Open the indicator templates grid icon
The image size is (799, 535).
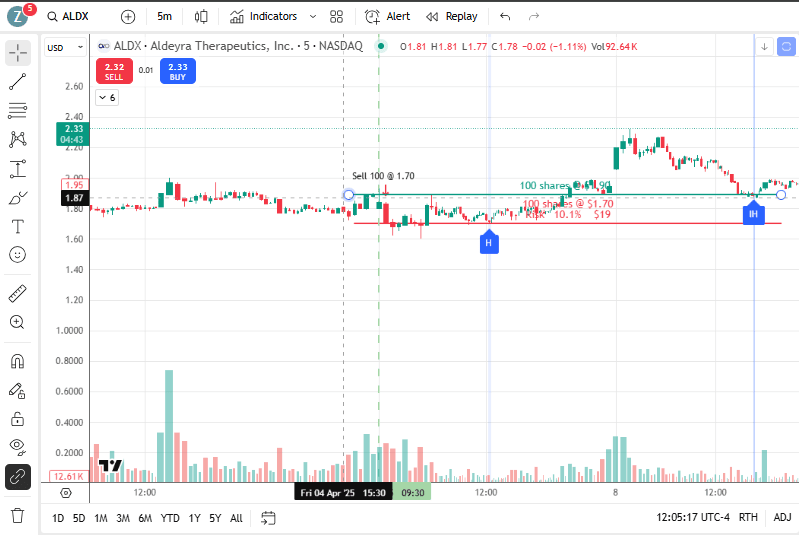[x=336, y=17]
